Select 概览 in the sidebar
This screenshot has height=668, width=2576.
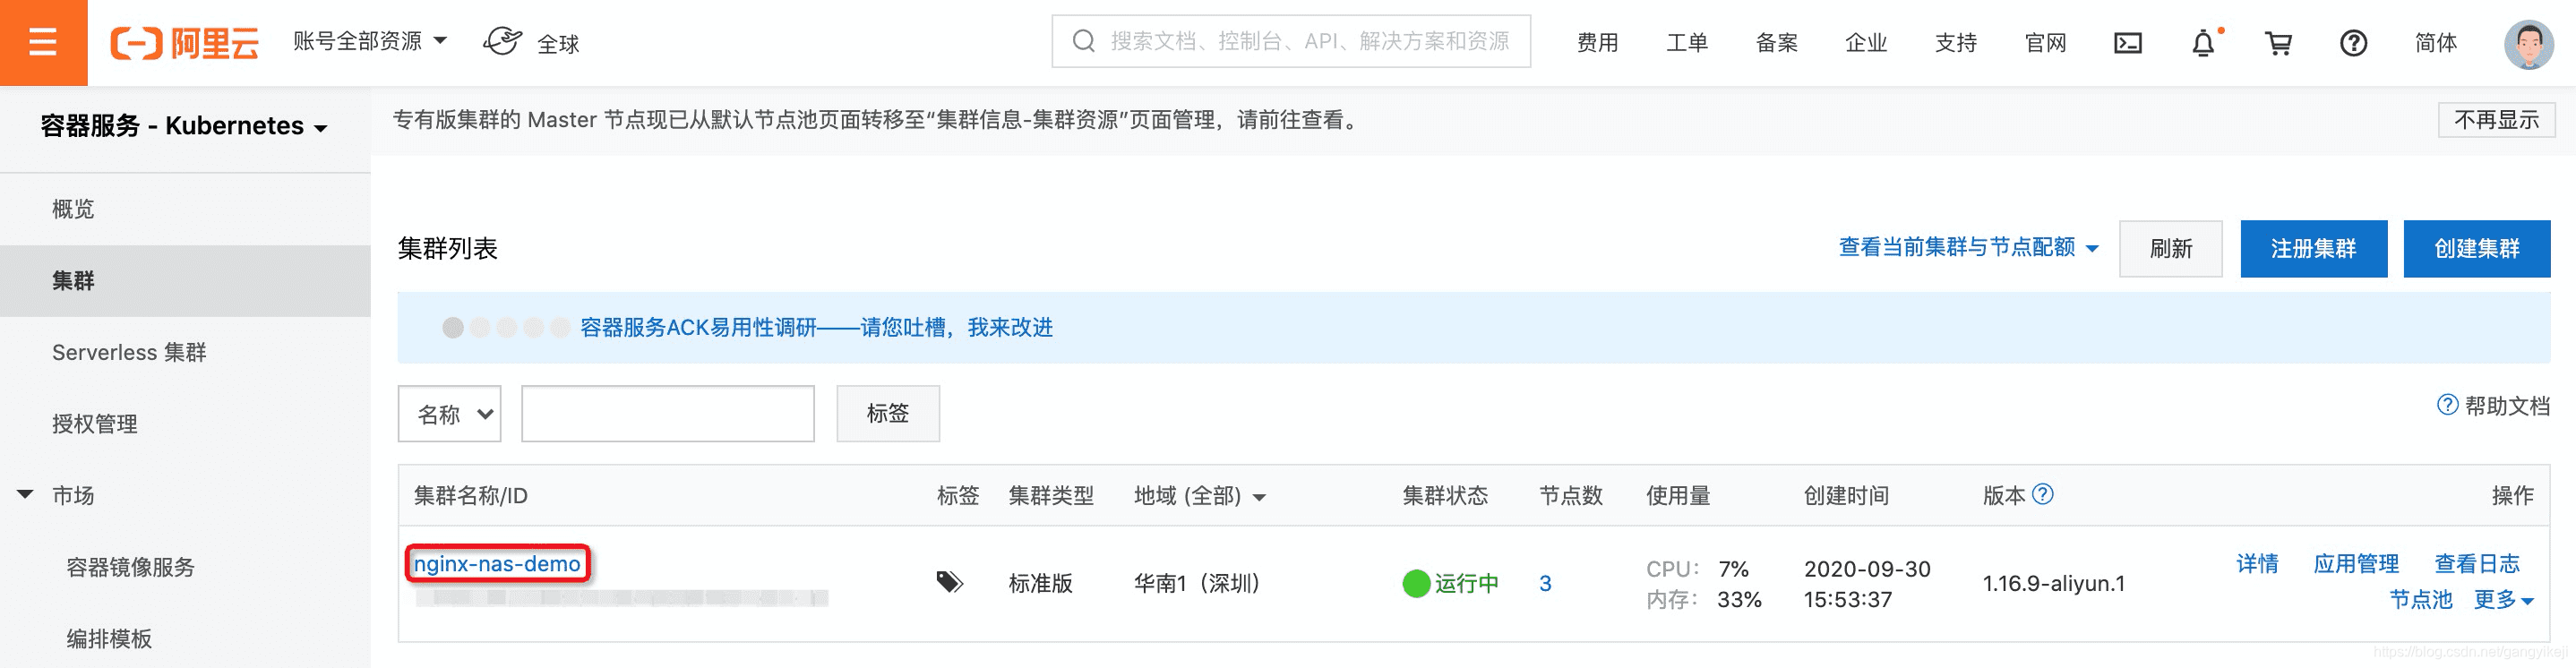click(73, 209)
